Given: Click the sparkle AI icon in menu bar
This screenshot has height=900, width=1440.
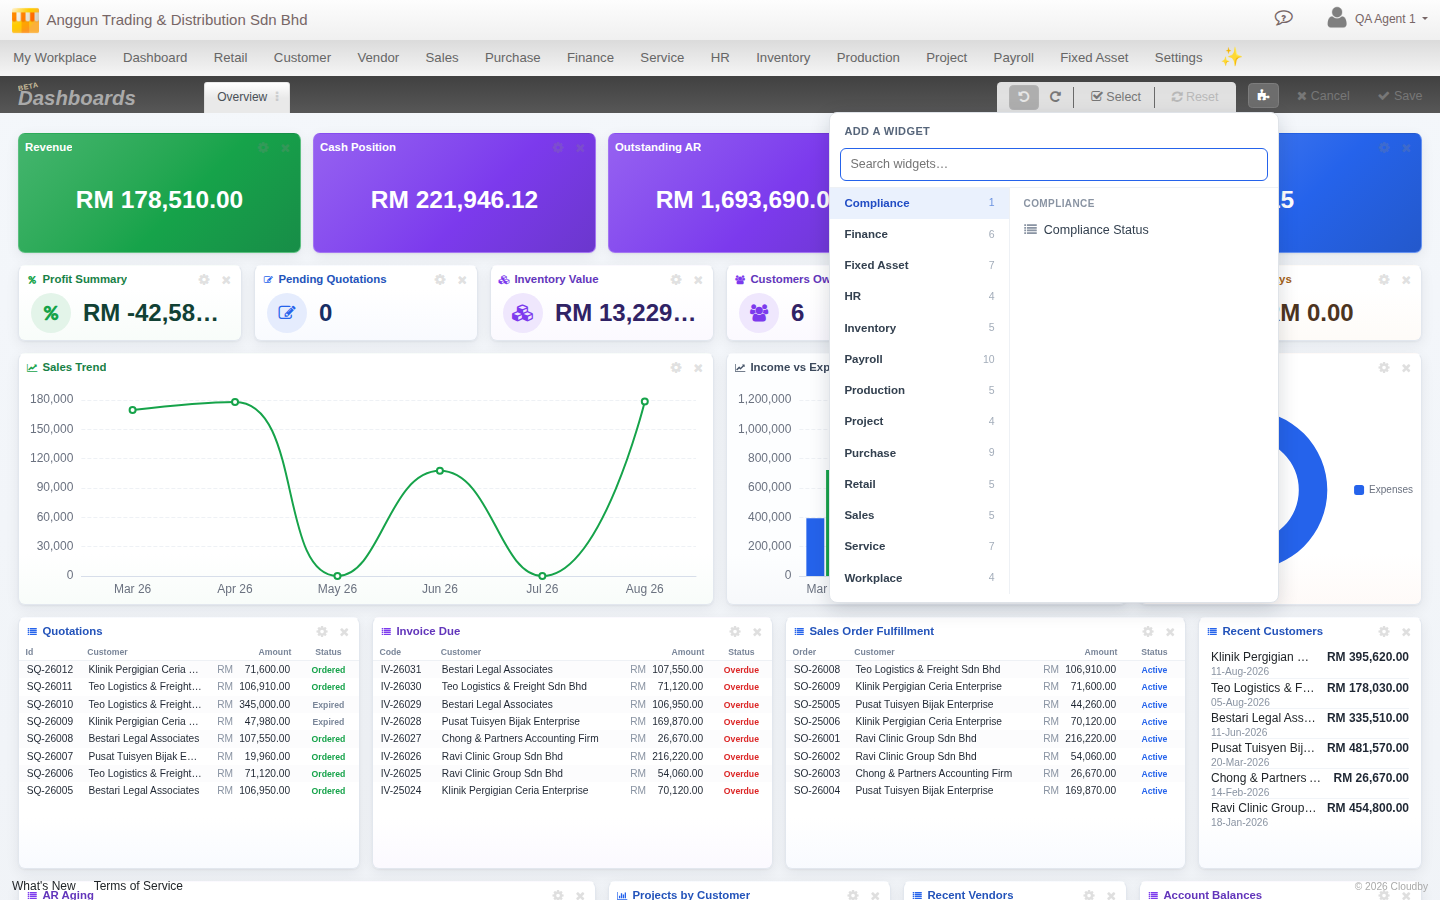Looking at the screenshot, I should (x=1231, y=57).
